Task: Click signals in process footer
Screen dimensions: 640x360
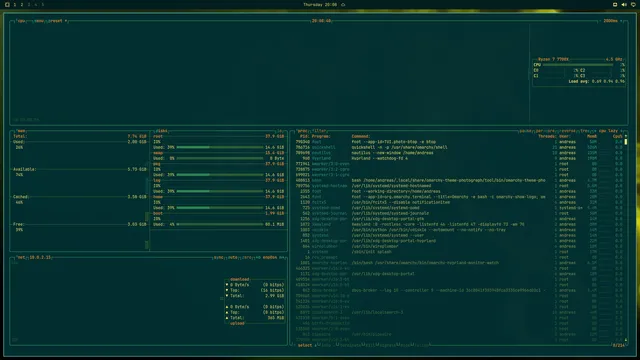Action: (x=387, y=345)
